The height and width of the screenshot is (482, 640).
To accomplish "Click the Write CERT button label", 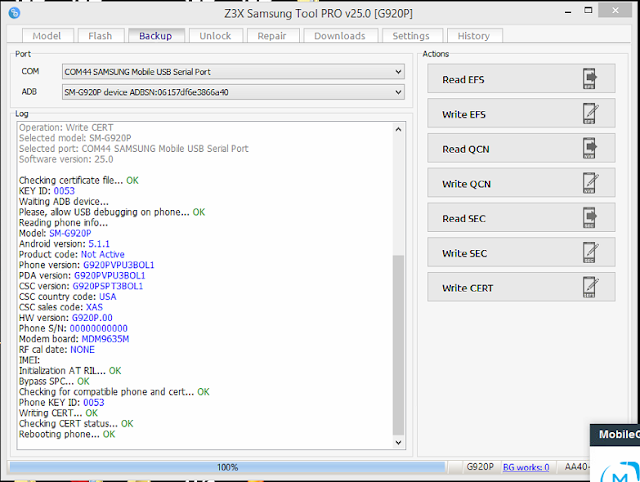I will pos(467,288).
